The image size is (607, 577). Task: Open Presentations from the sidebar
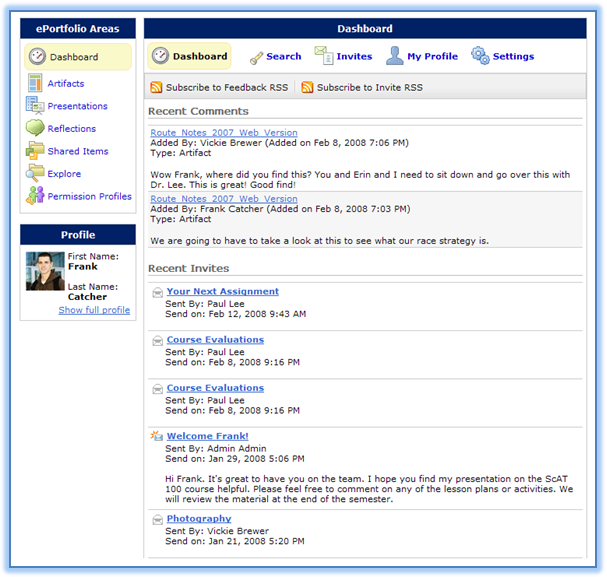point(77,106)
